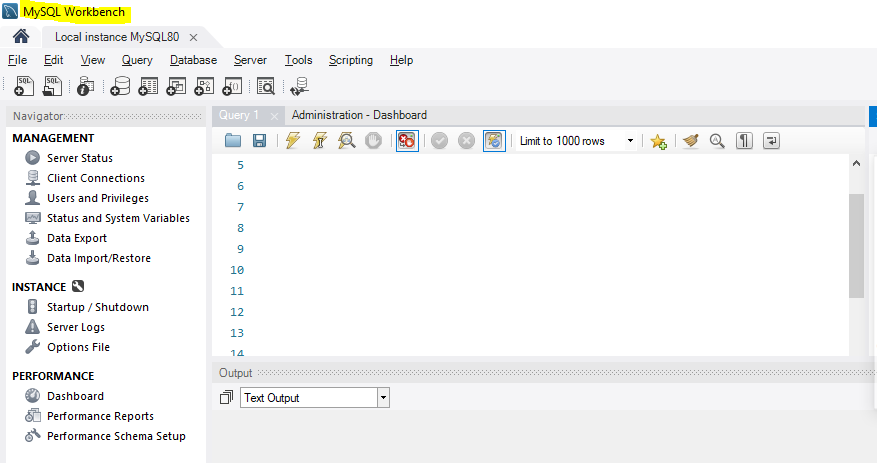The image size is (877, 463).
Task: Rollback the current transaction
Action: pyautogui.click(x=466, y=141)
